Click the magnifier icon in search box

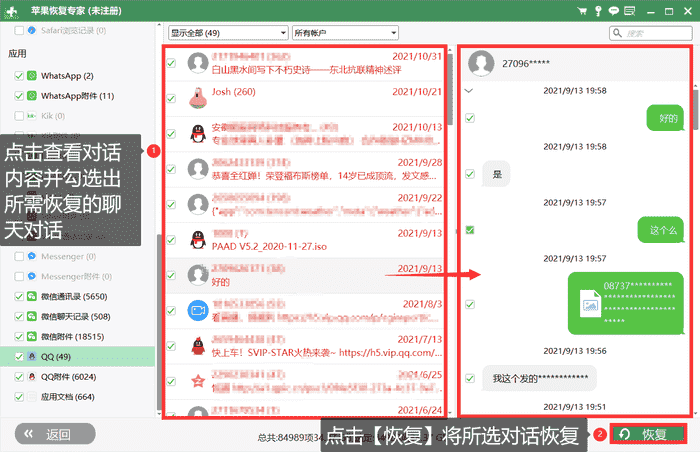coord(617,33)
